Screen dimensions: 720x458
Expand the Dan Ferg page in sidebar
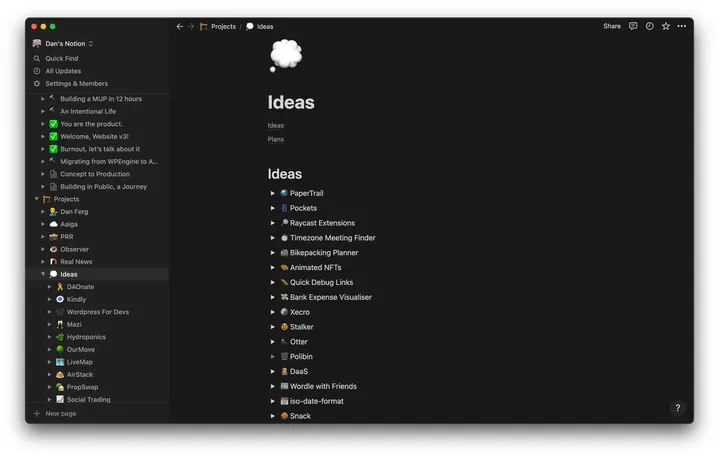(43, 212)
